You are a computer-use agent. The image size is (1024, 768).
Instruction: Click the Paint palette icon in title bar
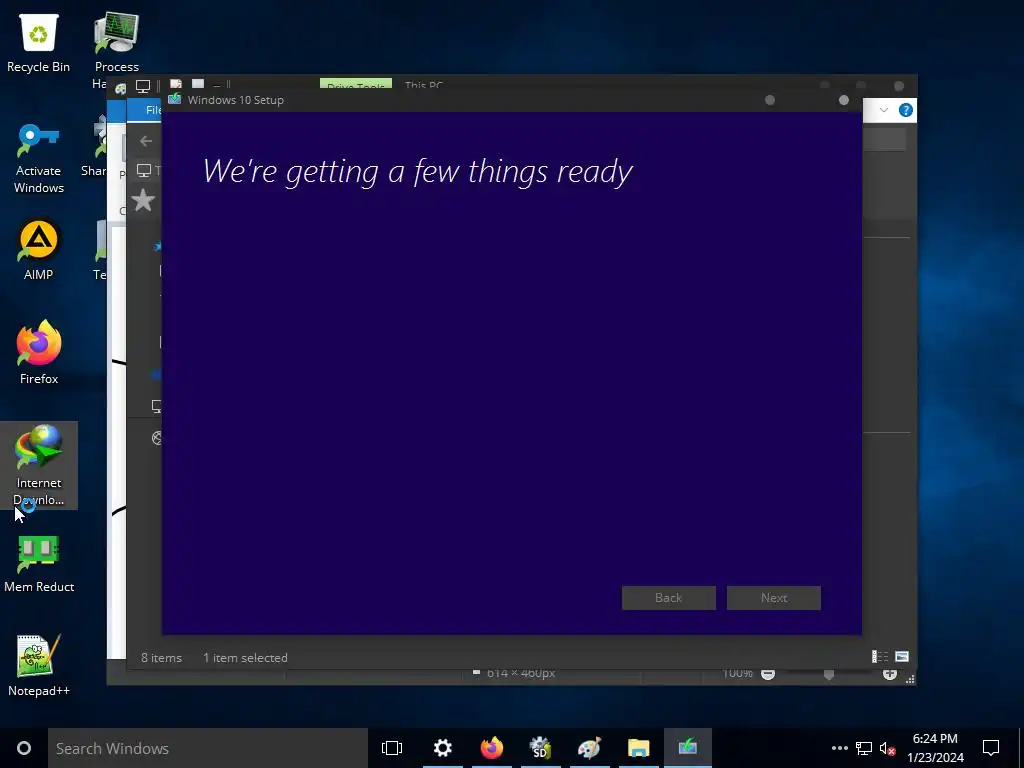click(120, 89)
